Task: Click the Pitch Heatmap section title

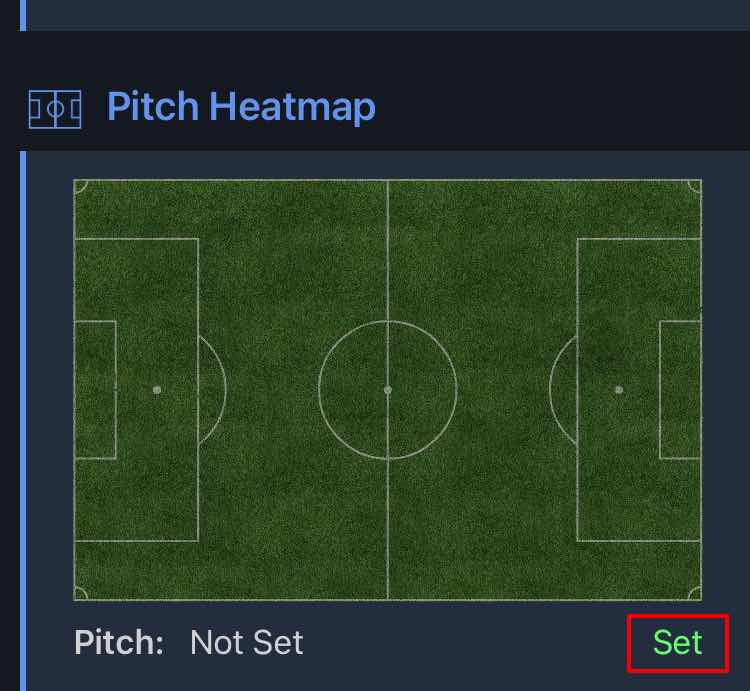Action: pos(241,107)
